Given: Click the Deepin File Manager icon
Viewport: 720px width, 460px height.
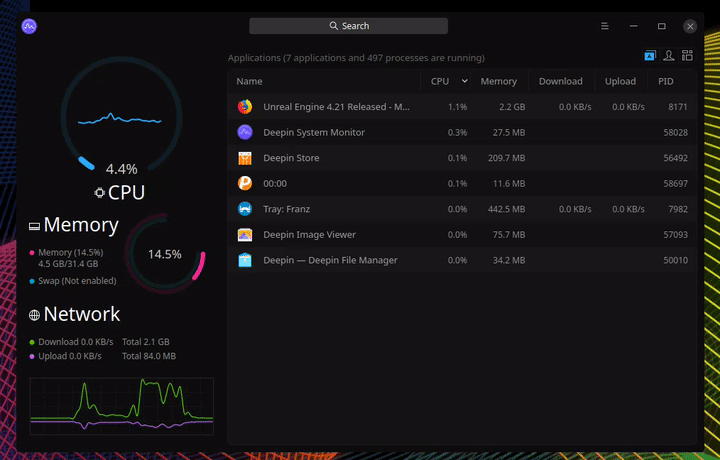Looking at the screenshot, I should click(x=245, y=260).
